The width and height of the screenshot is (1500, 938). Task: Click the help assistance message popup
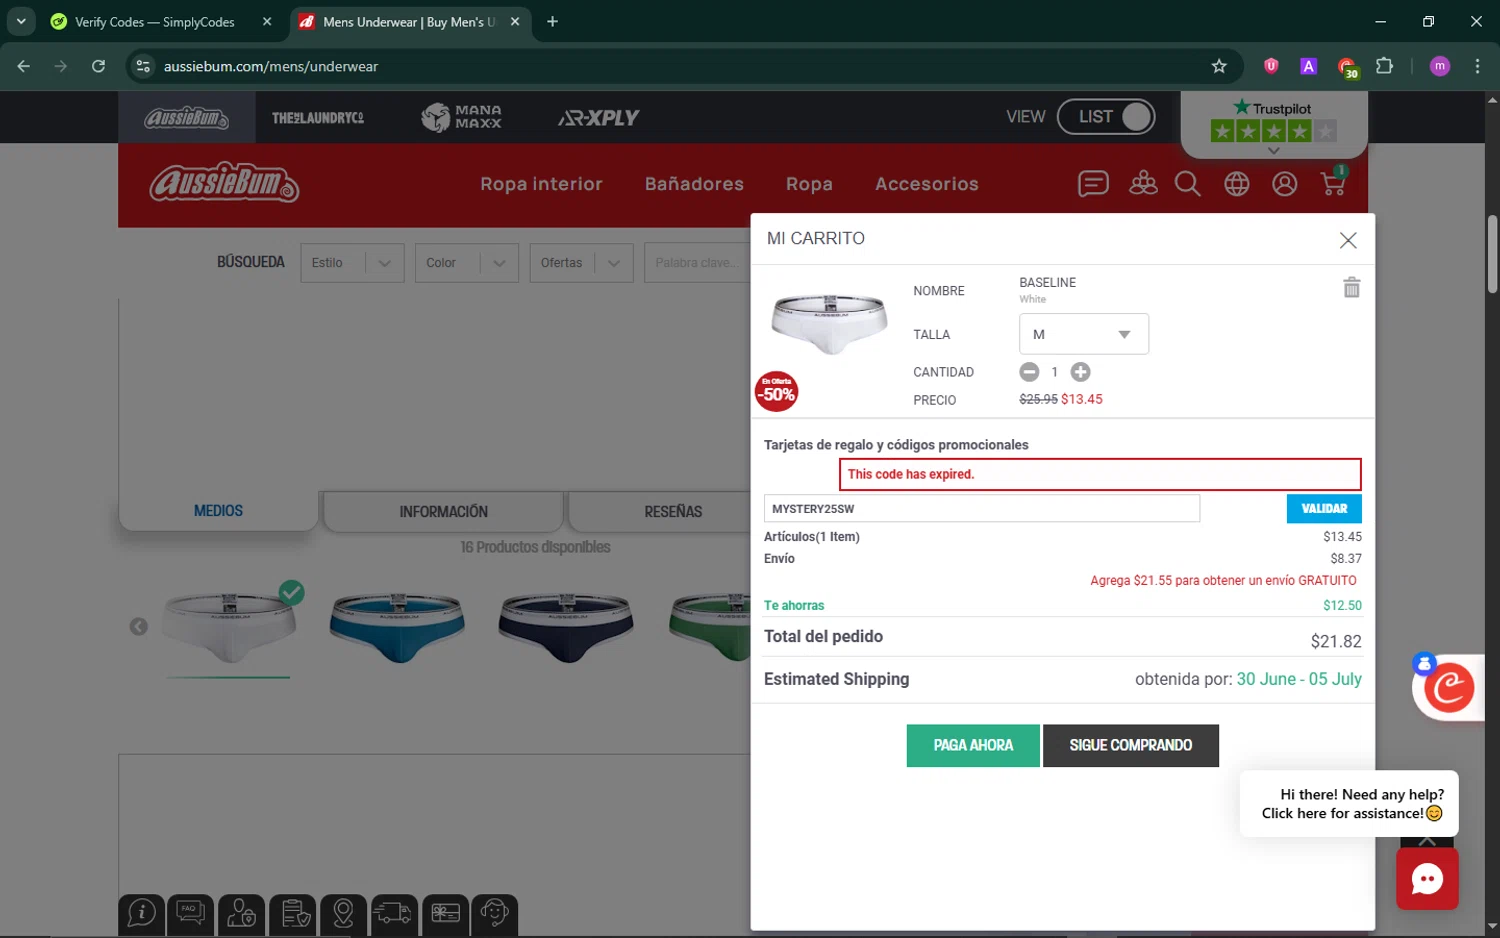click(x=1349, y=804)
